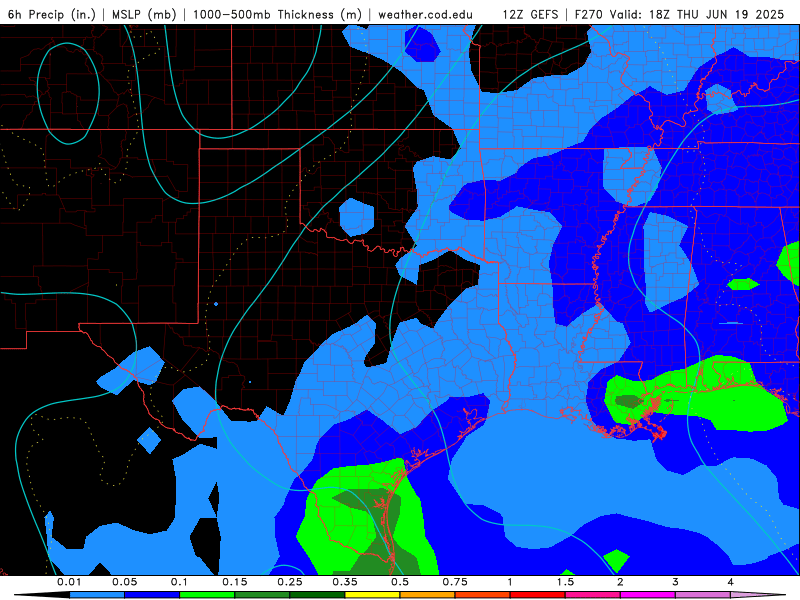Image resolution: width=800 pixels, height=600 pixels.
Task: Click the 0.01 legend value
Action: pyautogui.click(x=69, y=582)
